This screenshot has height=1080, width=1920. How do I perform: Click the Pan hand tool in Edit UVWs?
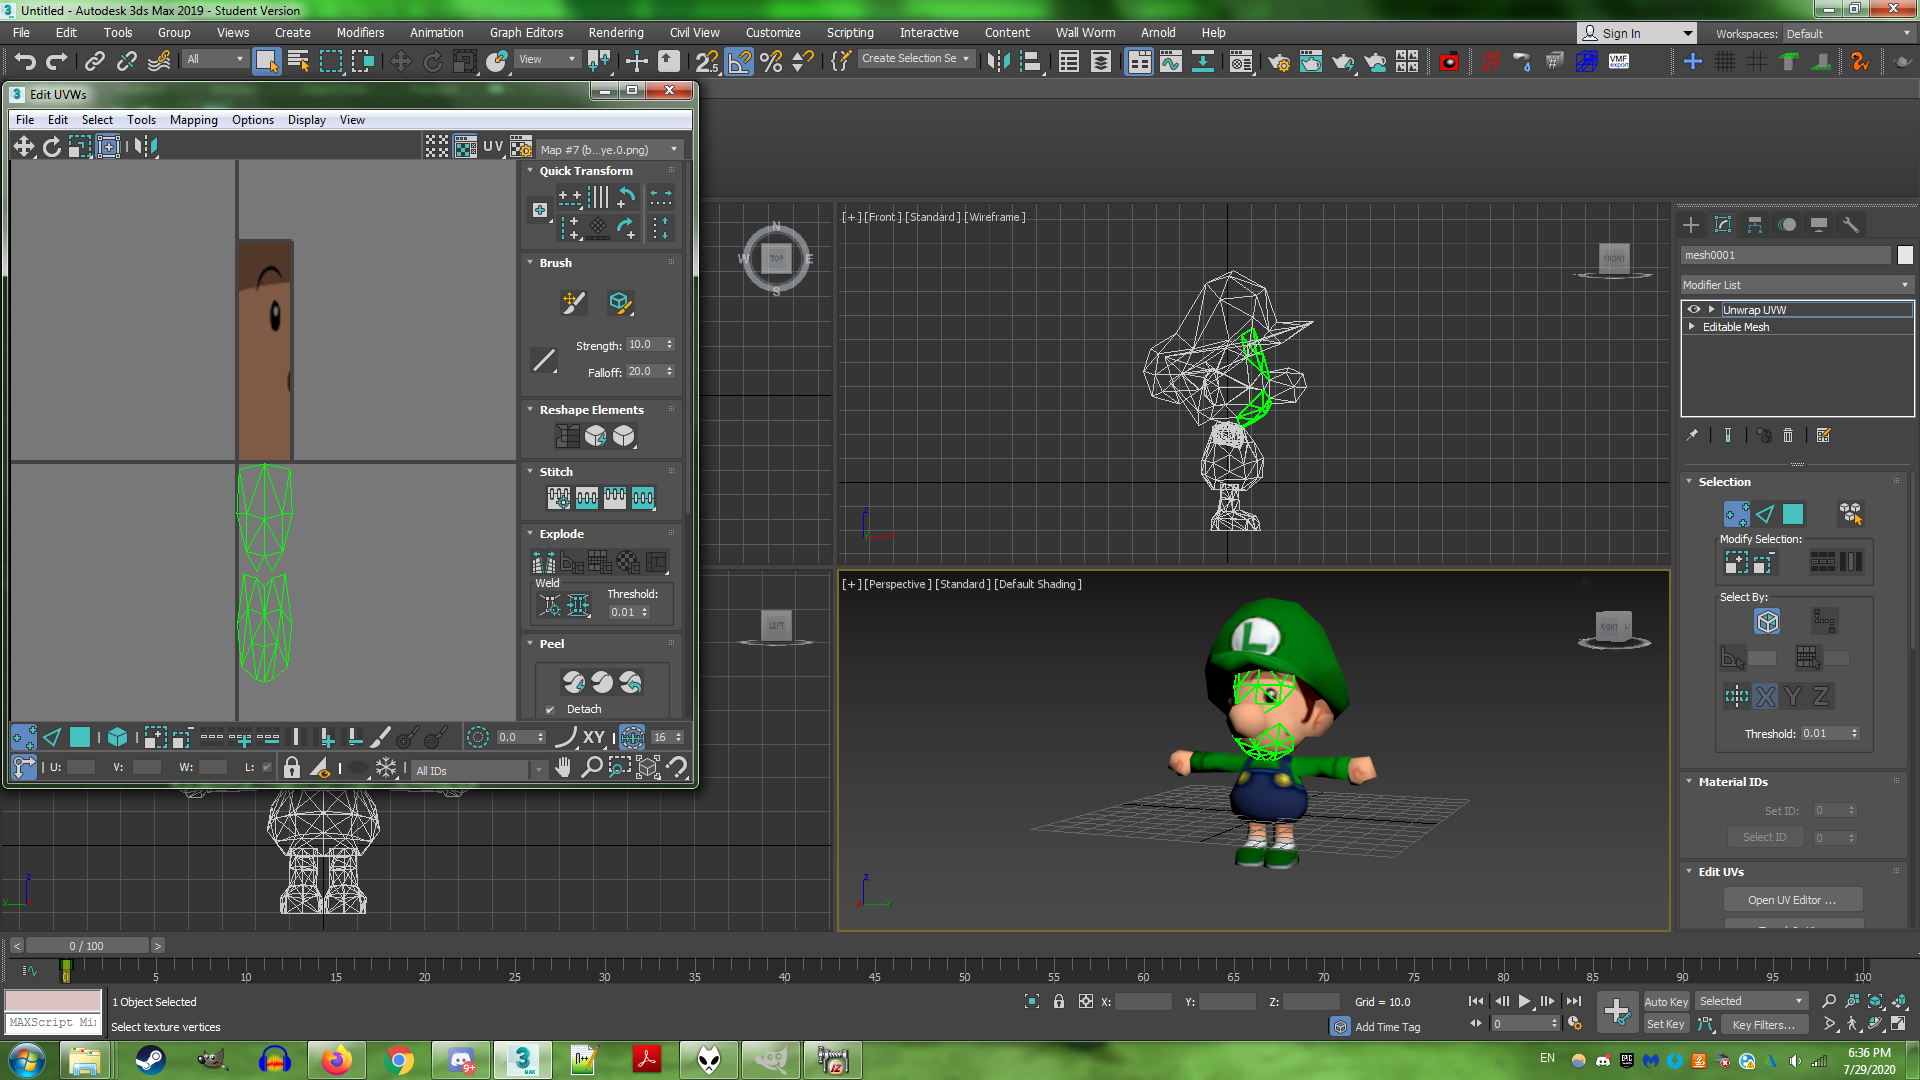point(564,768)
